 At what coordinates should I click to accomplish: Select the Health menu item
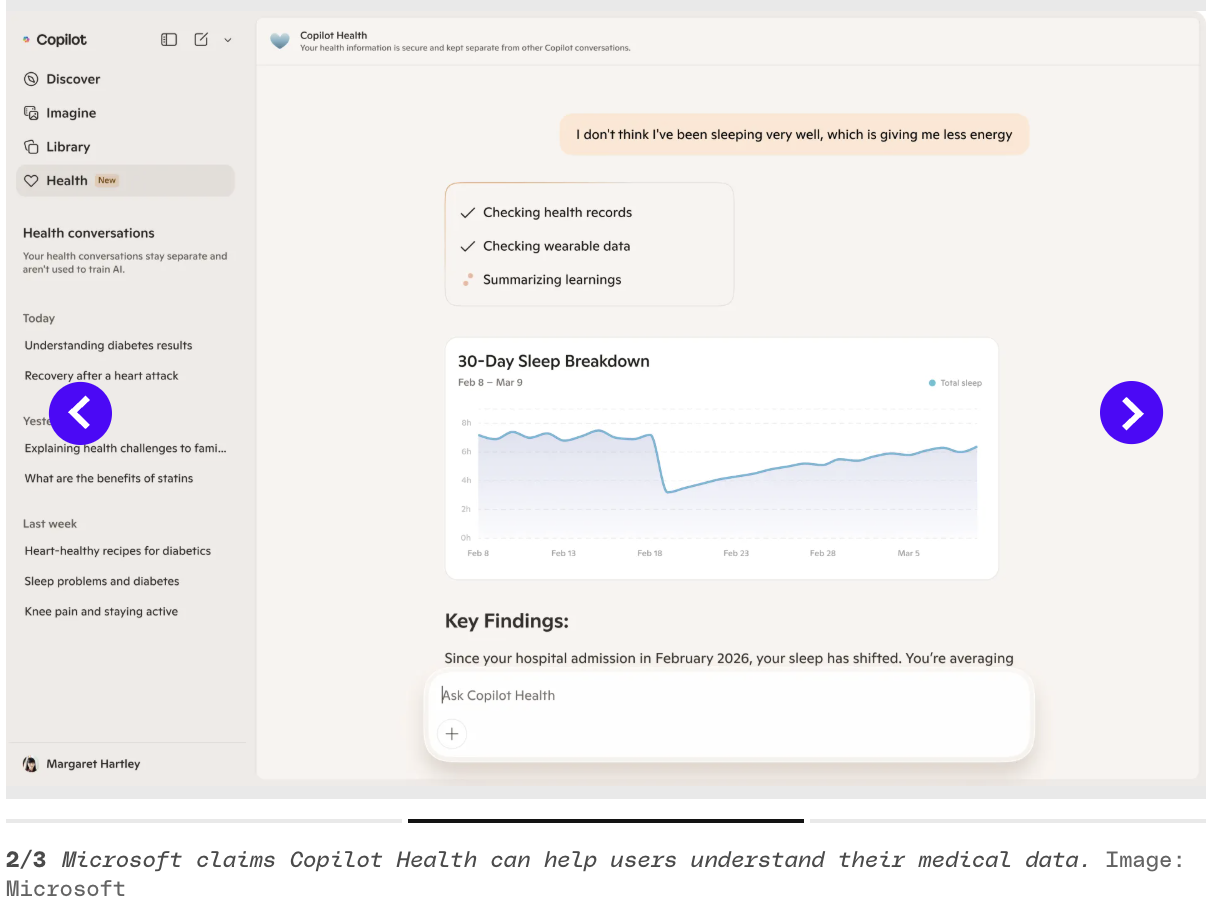[x=125, y=181]
